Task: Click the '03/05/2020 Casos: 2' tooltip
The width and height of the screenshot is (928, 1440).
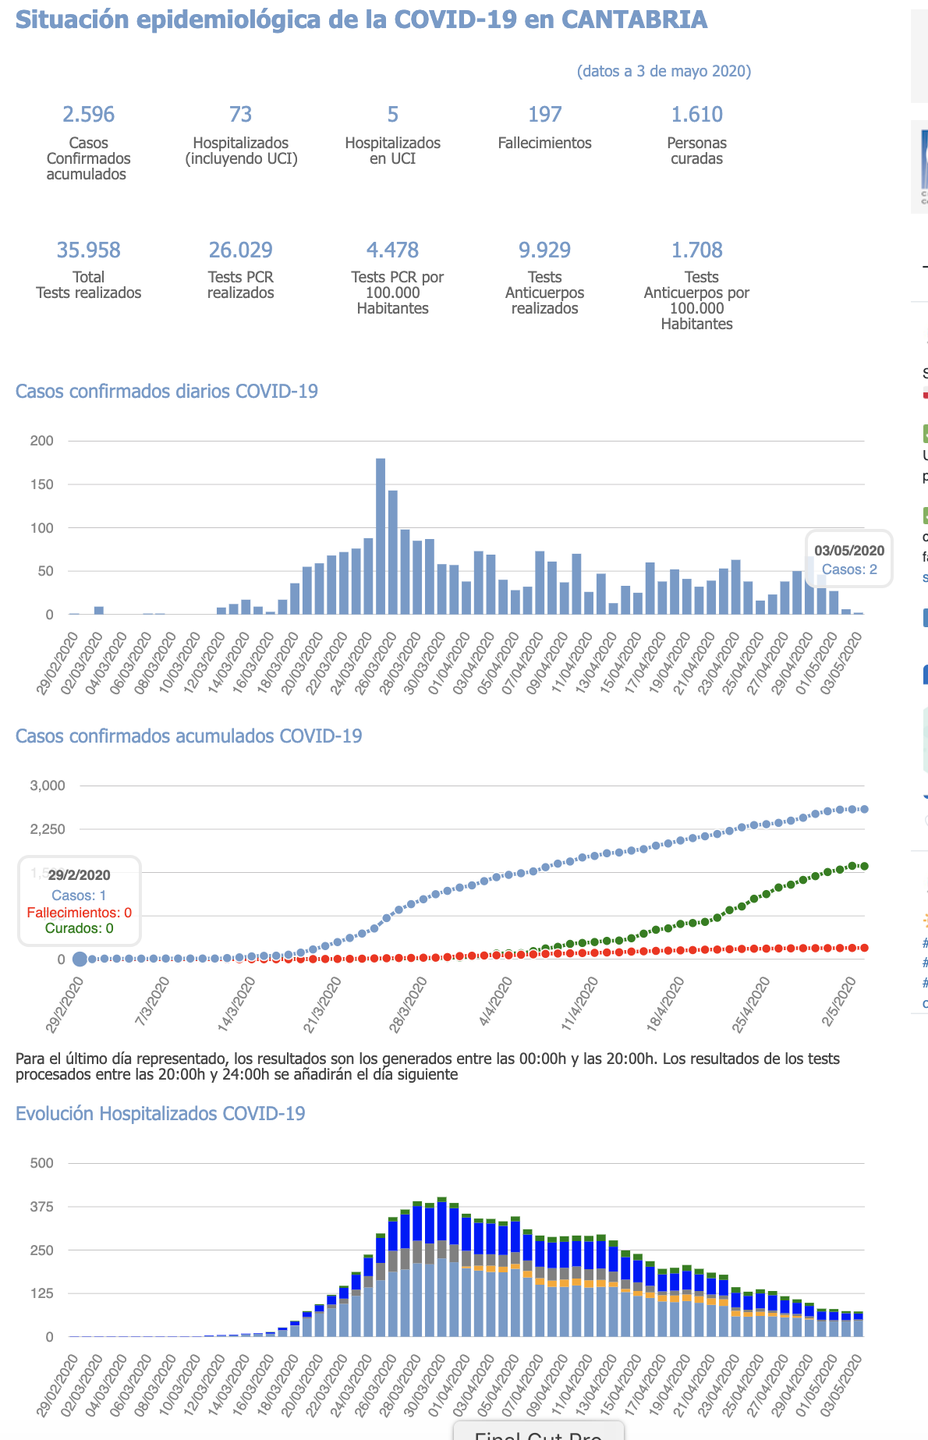Action: 849,559
